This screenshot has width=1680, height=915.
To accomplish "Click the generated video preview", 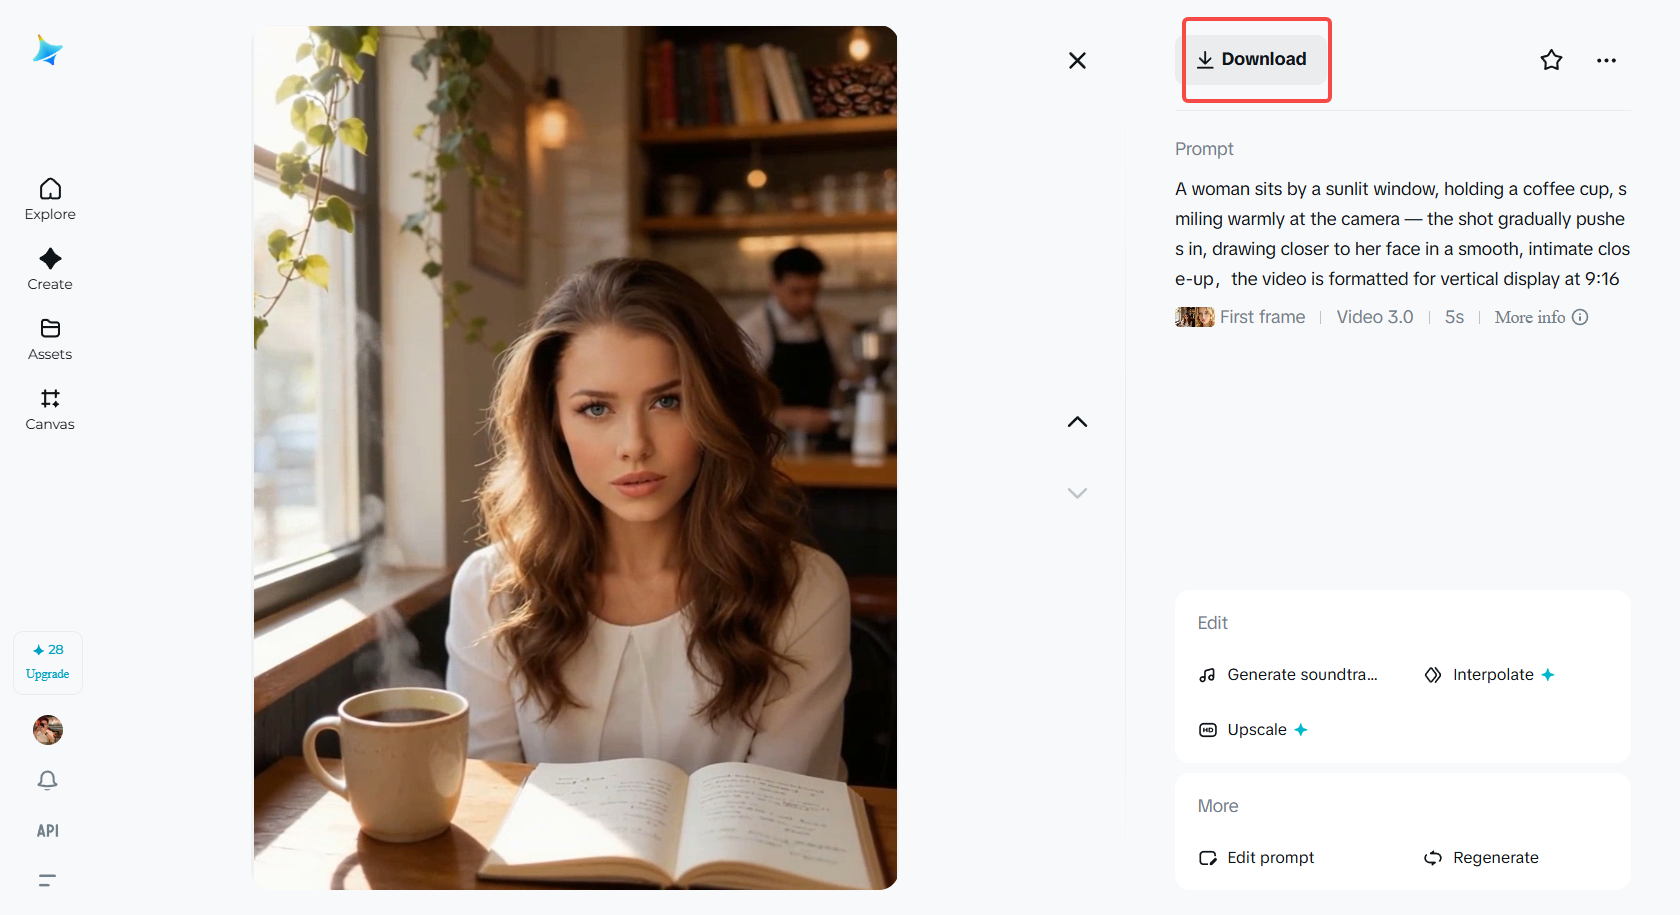I will 575,458.
